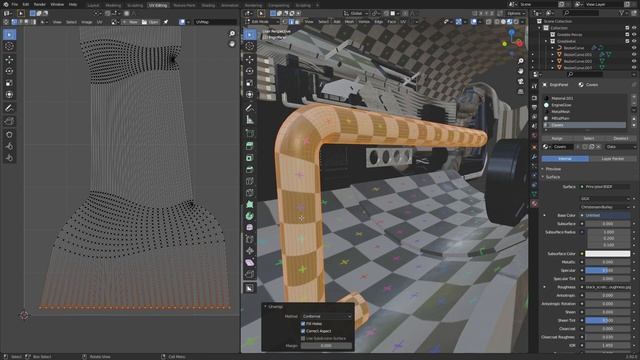Open the Christensen-Burley subsurface method dropdown
This screenshot has width=640, height=360.
pos(606,207)
